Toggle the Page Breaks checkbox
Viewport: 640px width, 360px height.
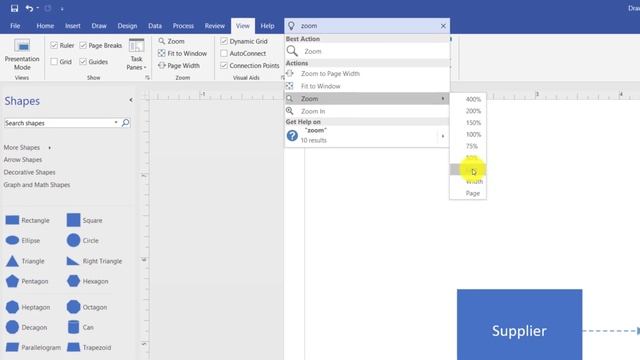pos(83,45)
